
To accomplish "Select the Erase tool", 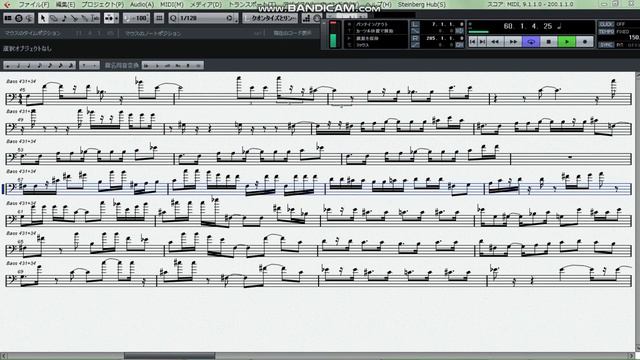I will (x=53, y=18).
